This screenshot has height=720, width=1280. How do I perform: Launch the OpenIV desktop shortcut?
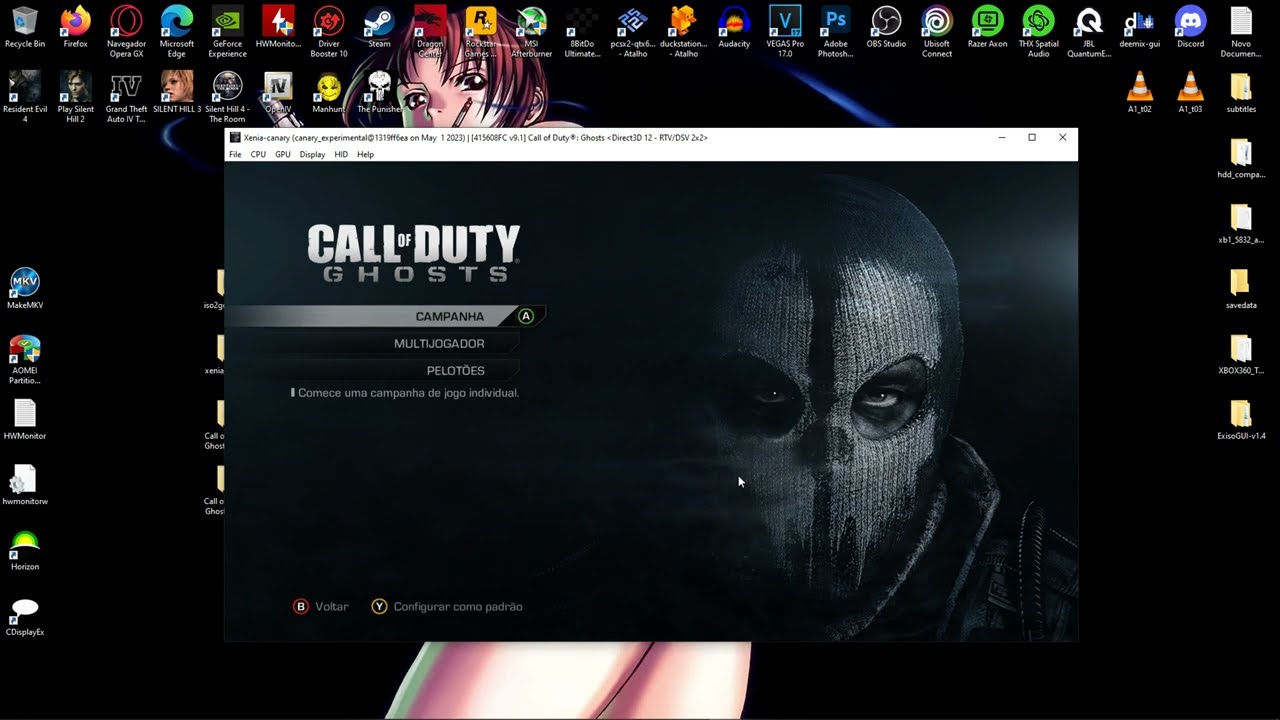point(278,92)
